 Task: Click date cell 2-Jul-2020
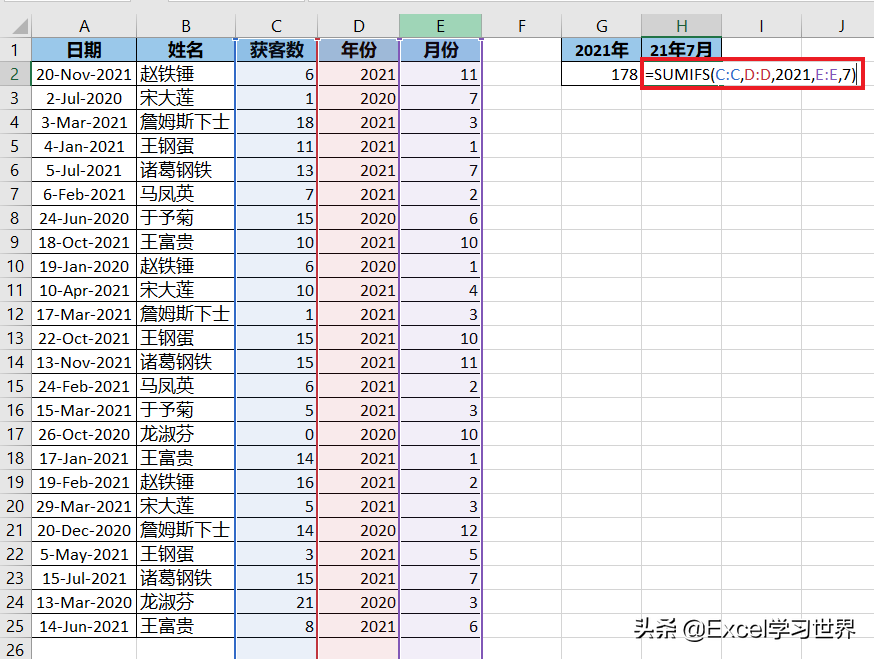[x=84, y=98]
